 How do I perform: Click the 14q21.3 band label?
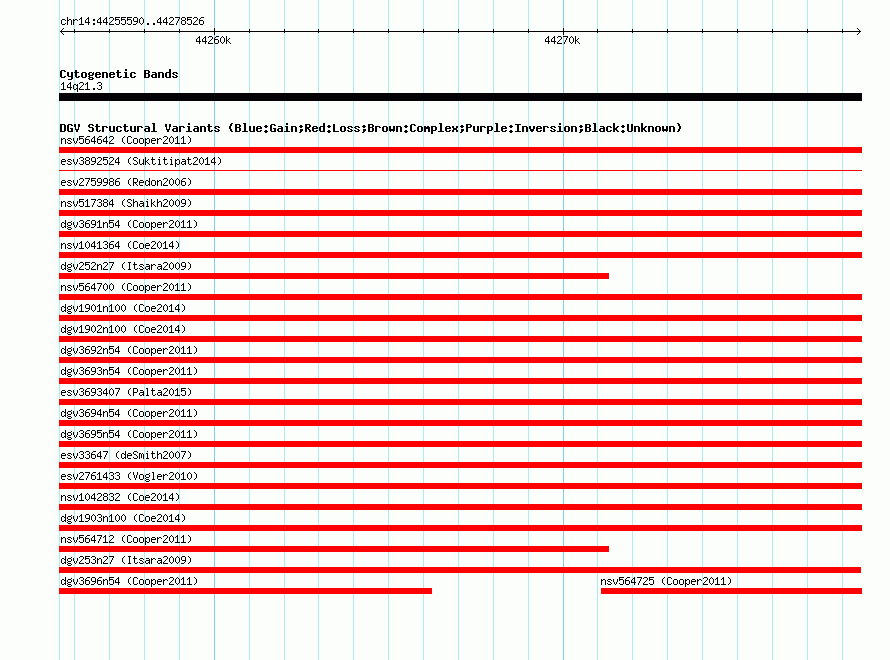[x=81, y=86]
